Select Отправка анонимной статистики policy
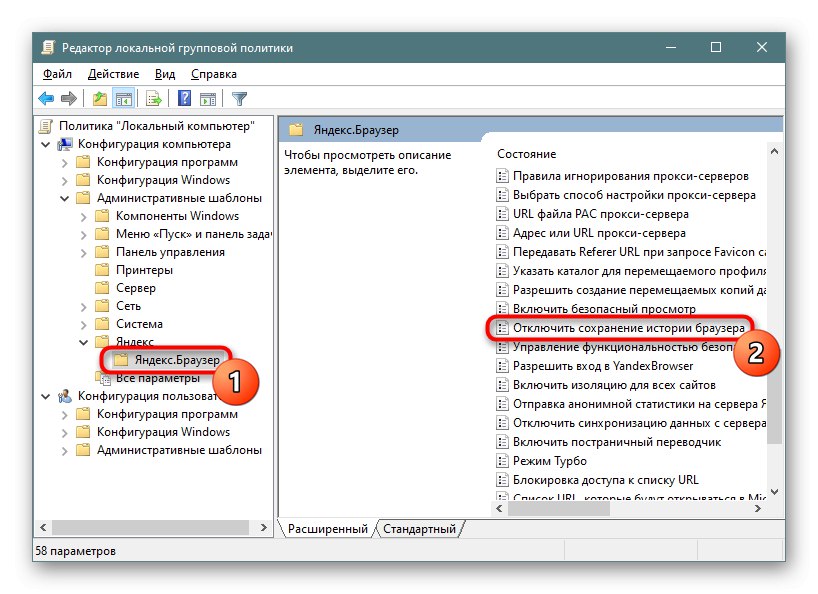Screen dimensions: 818x594 640,404
